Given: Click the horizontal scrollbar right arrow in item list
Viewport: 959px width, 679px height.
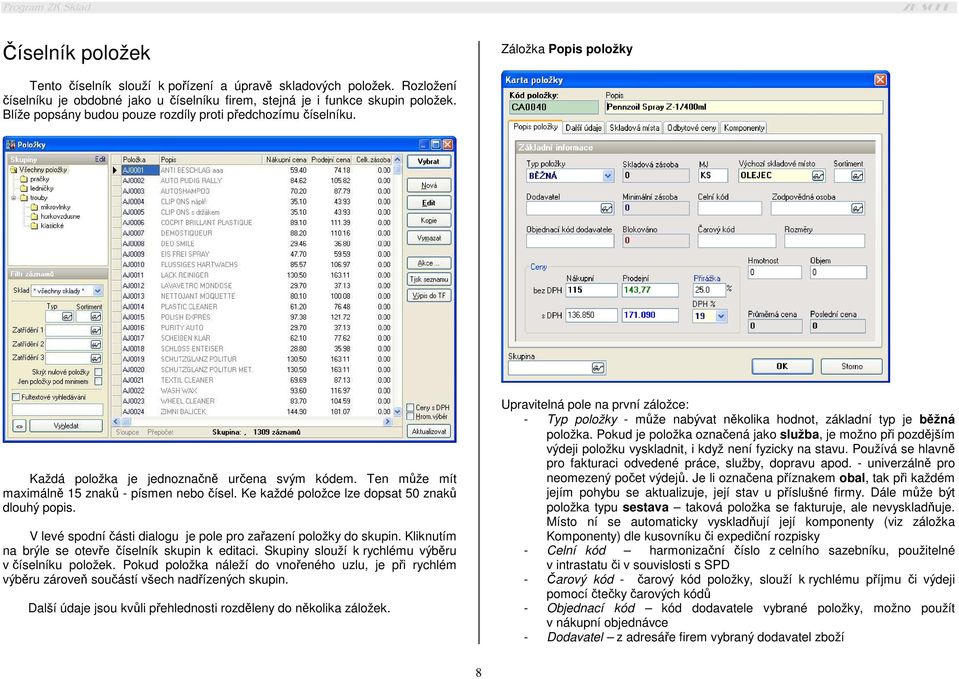Looking at the screenshot, I should [387, 421].
